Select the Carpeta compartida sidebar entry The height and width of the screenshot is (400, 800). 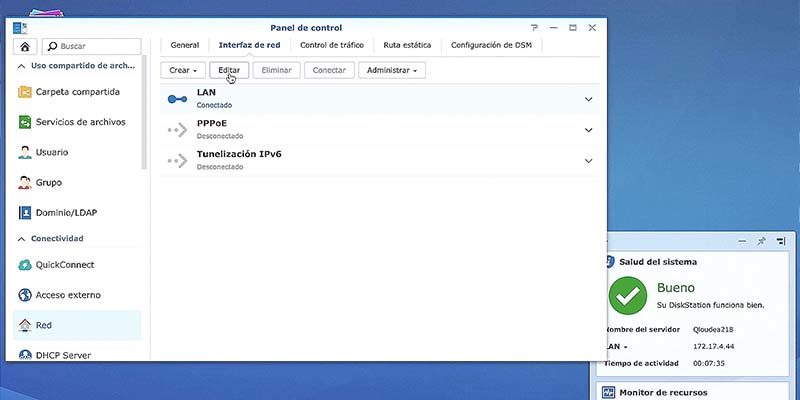pos(77,92)
